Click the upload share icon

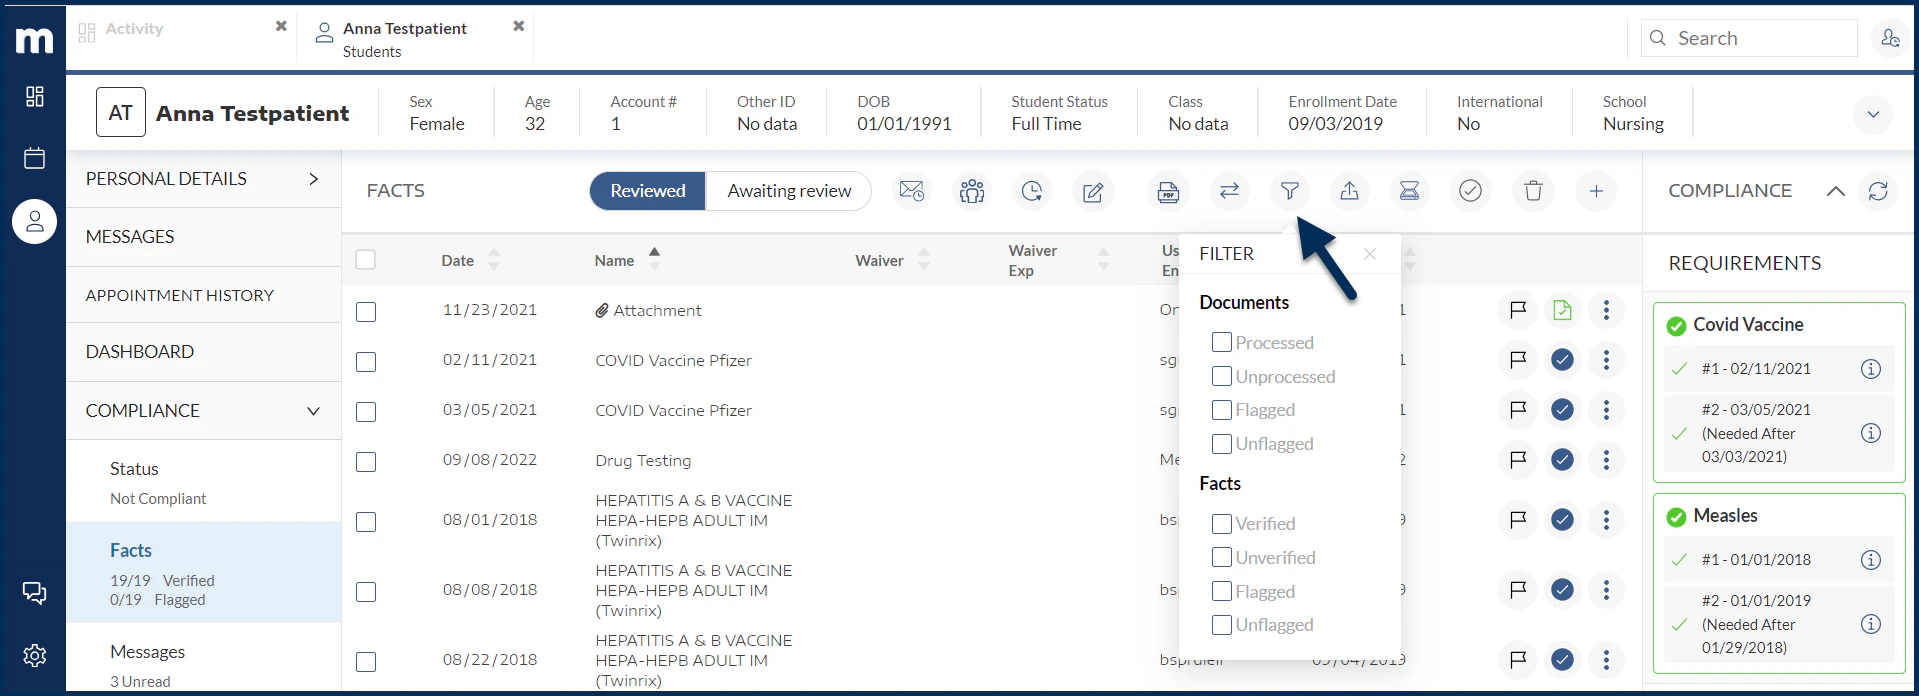coord(1349,191)
